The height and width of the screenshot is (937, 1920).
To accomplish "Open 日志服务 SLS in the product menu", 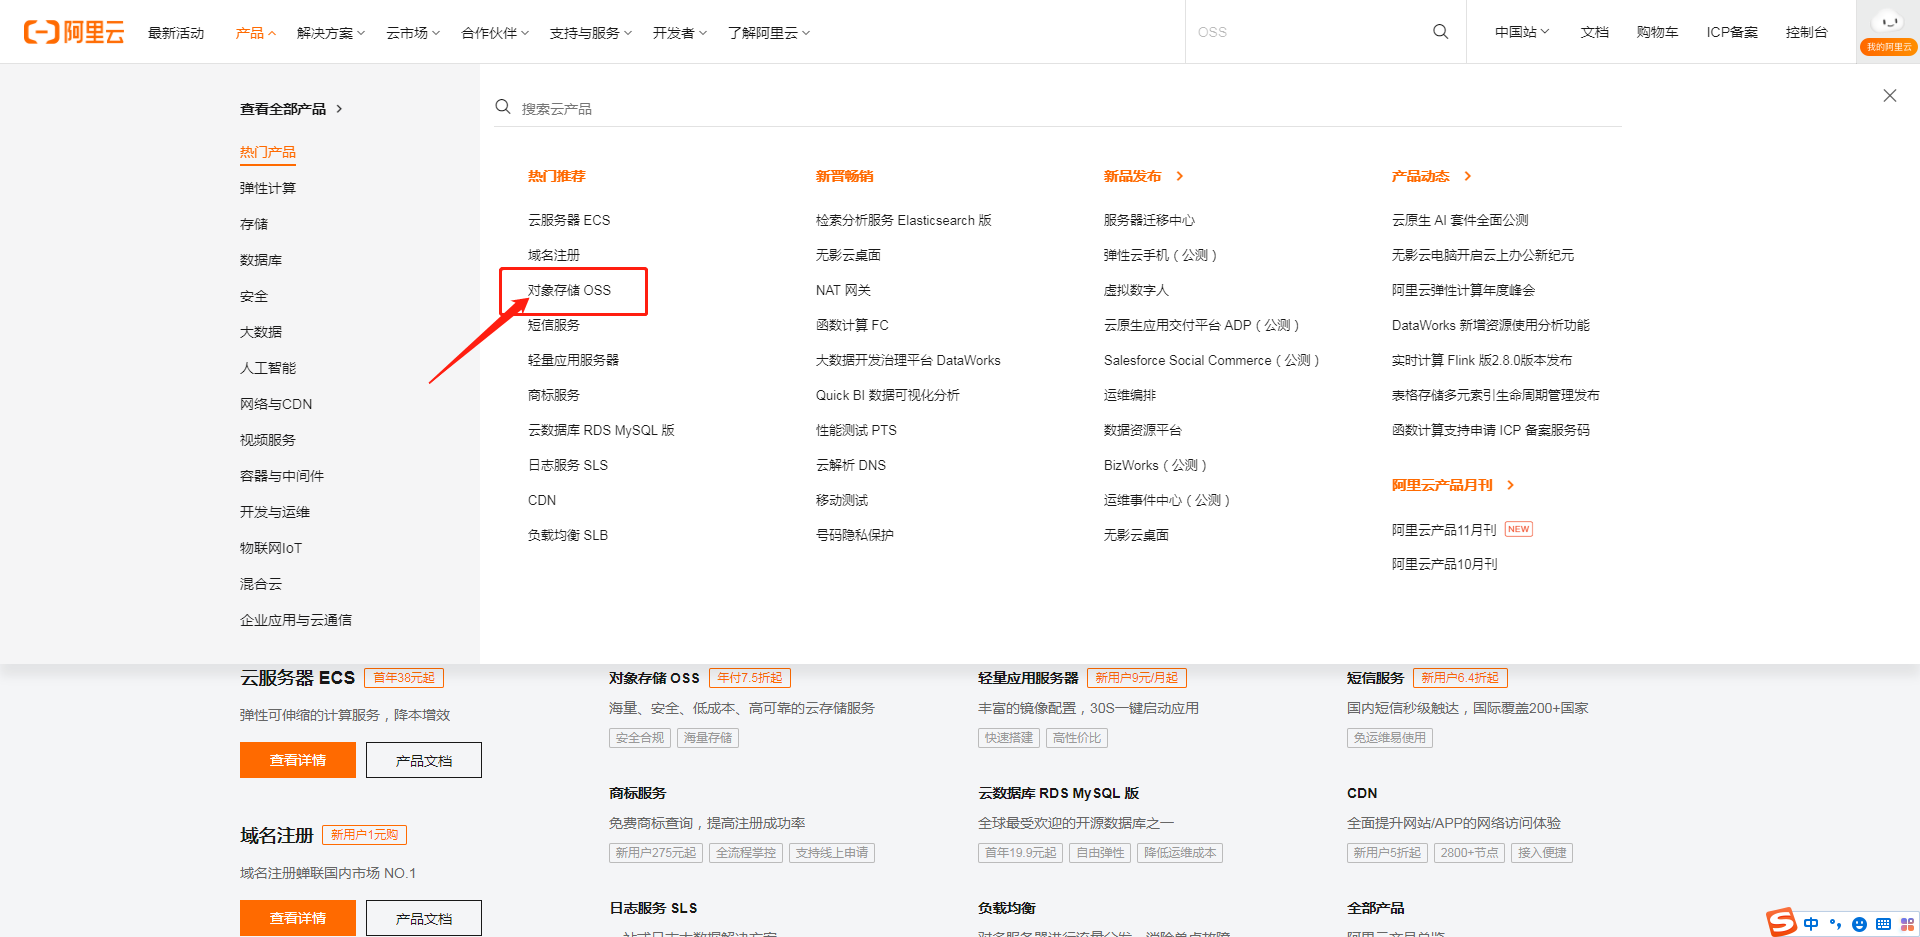I will (x=568, y=465).
